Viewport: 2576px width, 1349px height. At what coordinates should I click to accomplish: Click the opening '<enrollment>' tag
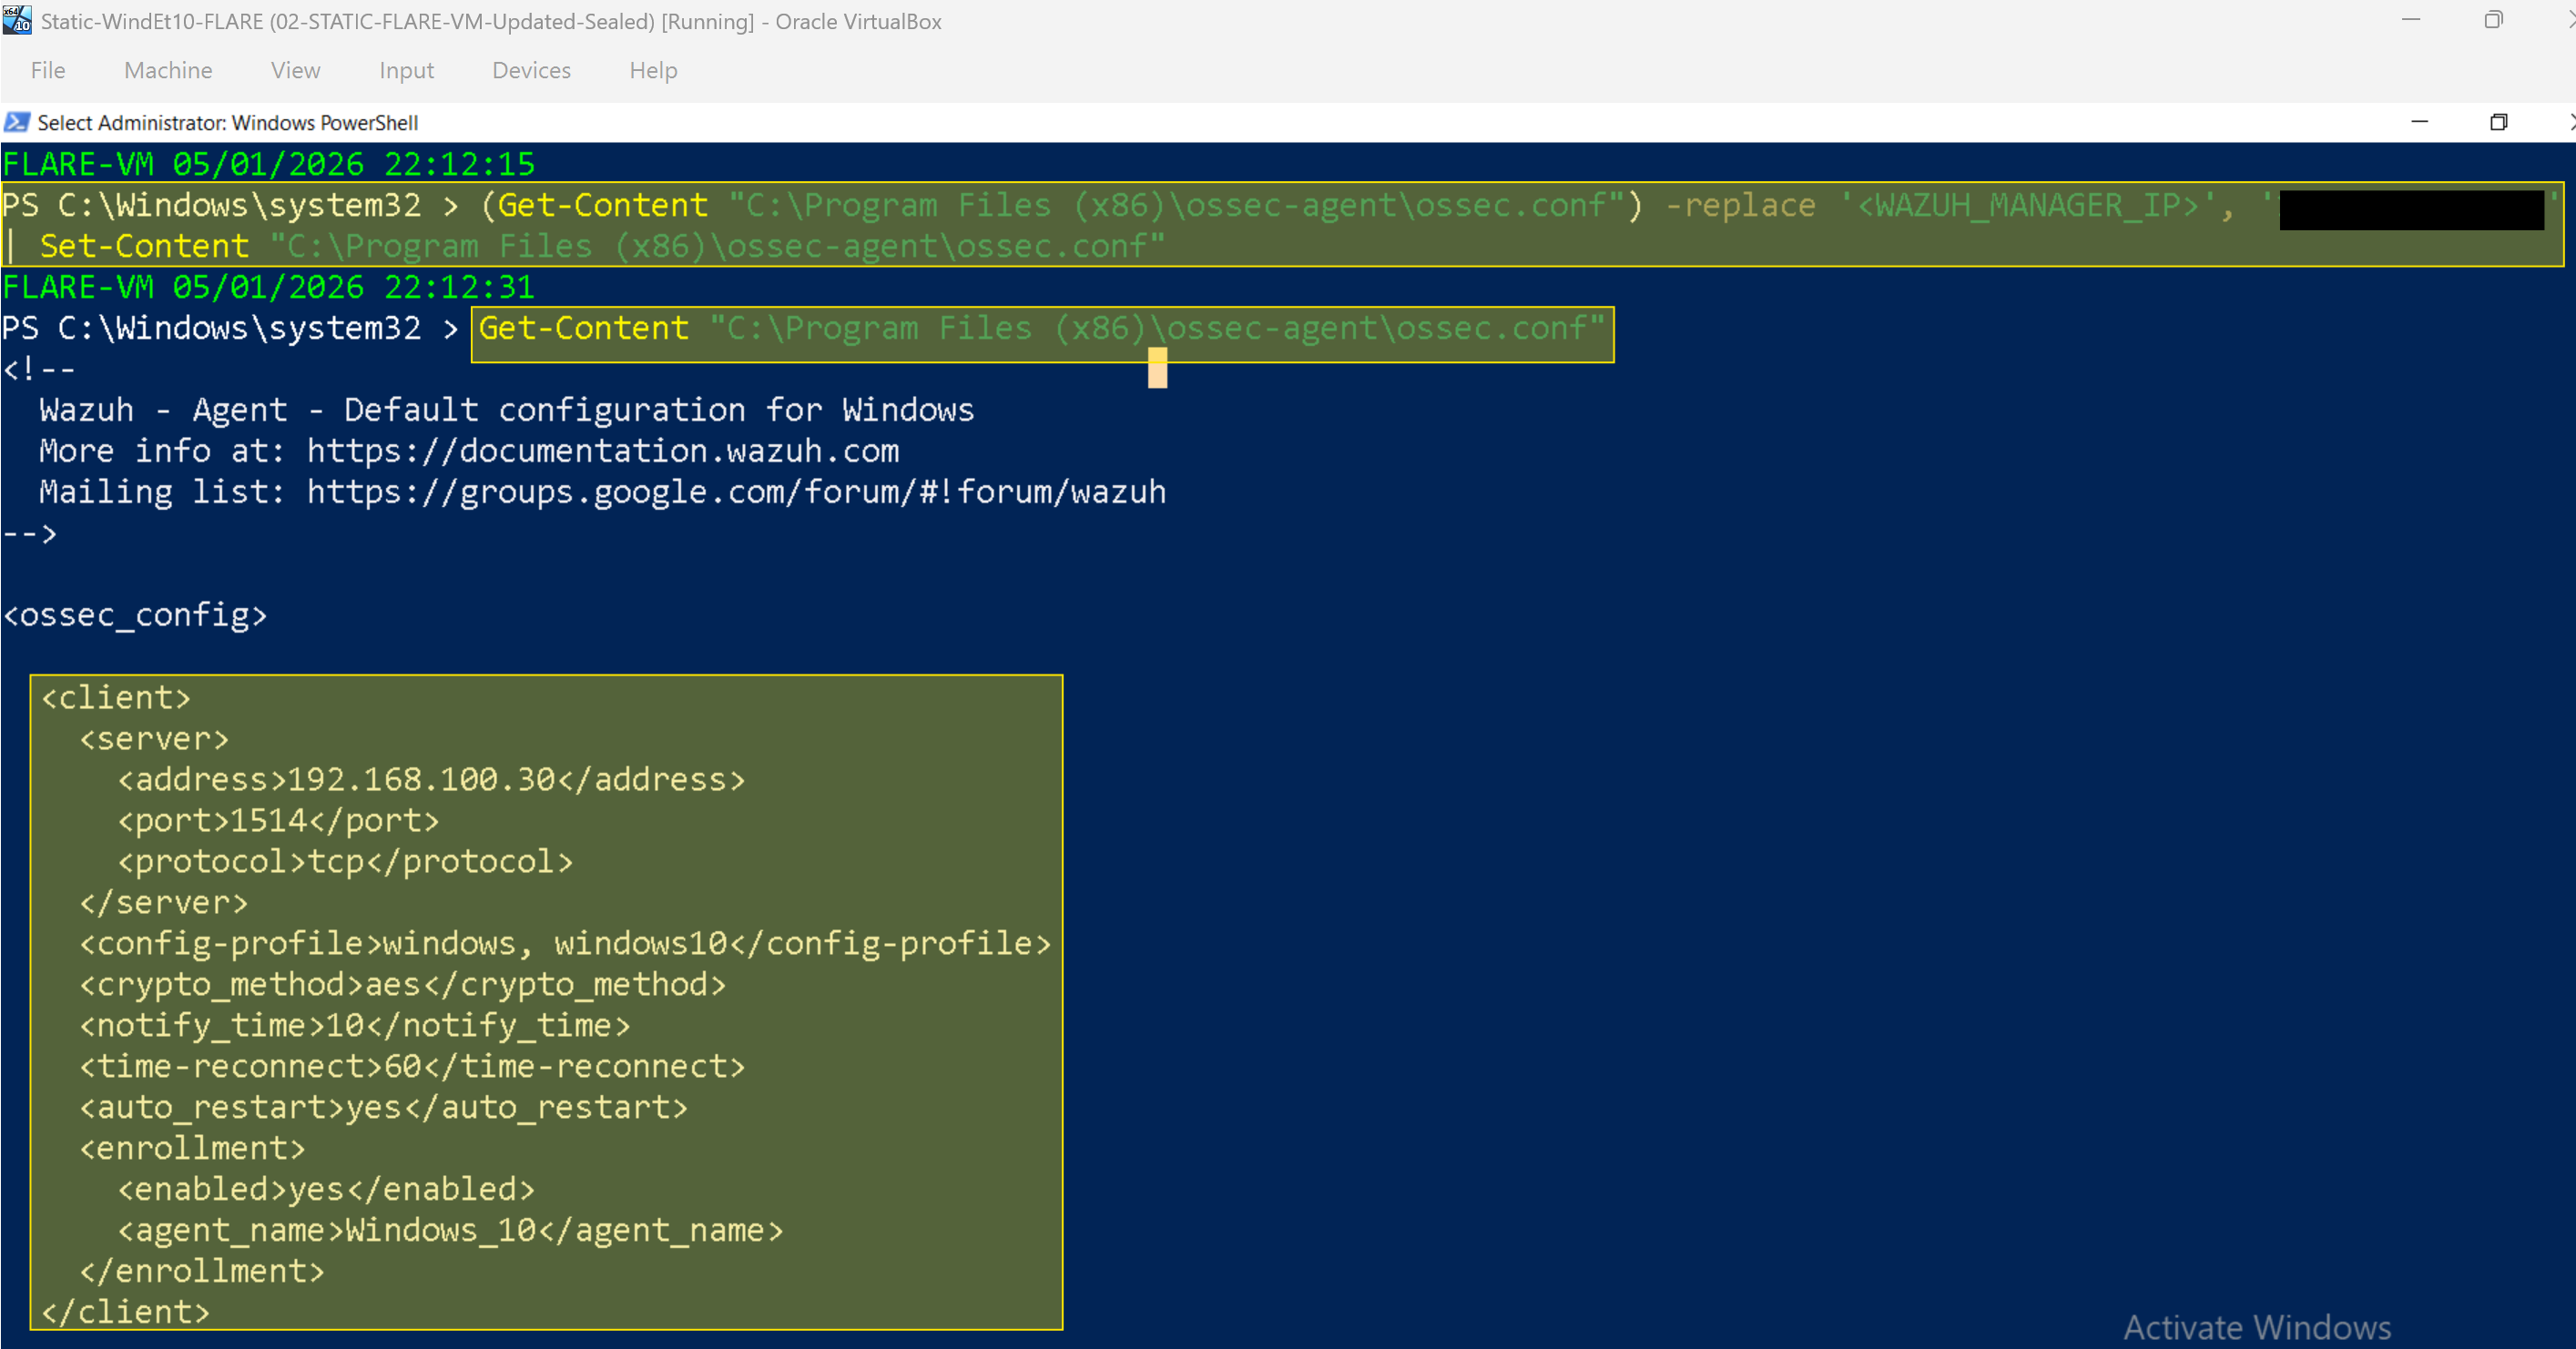pos(192,1147)
